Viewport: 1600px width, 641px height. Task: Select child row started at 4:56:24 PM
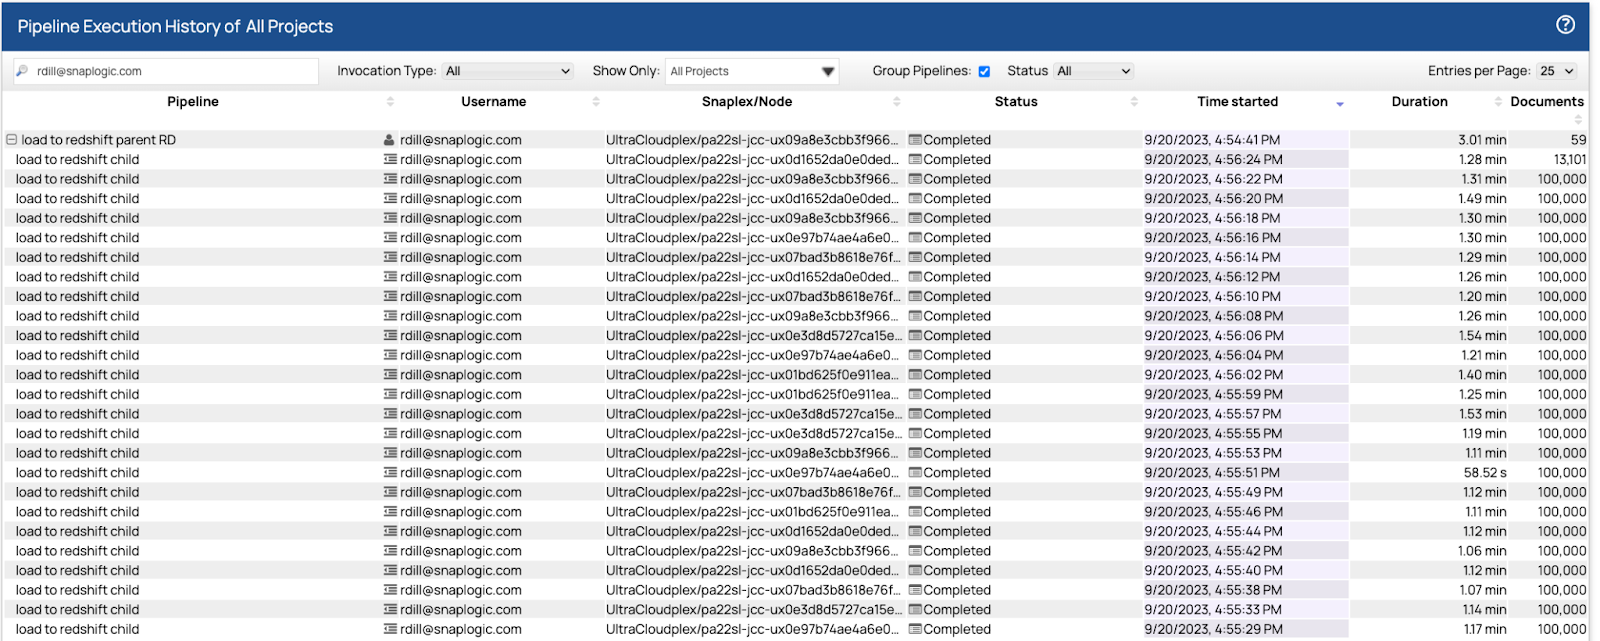click(77, 160)
